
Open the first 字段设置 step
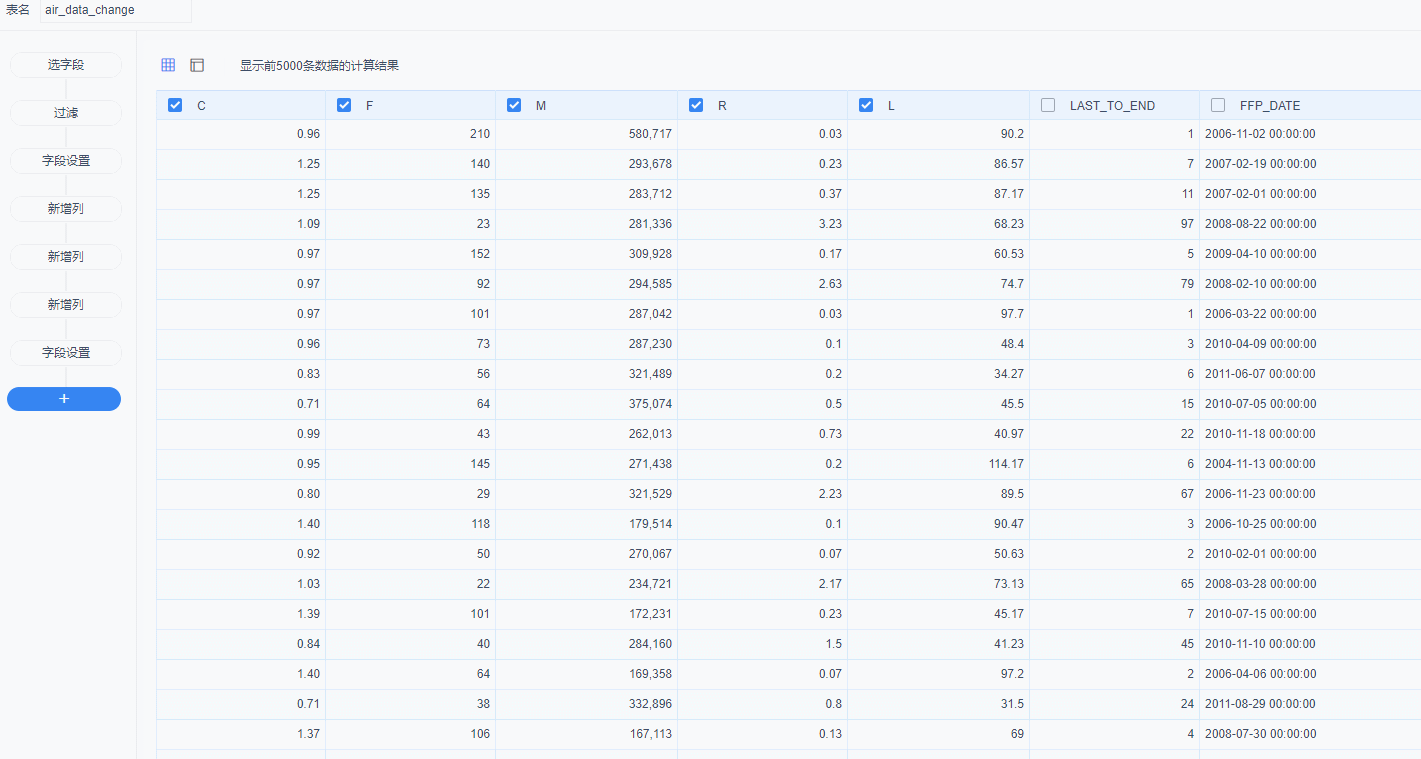(66, 161)
